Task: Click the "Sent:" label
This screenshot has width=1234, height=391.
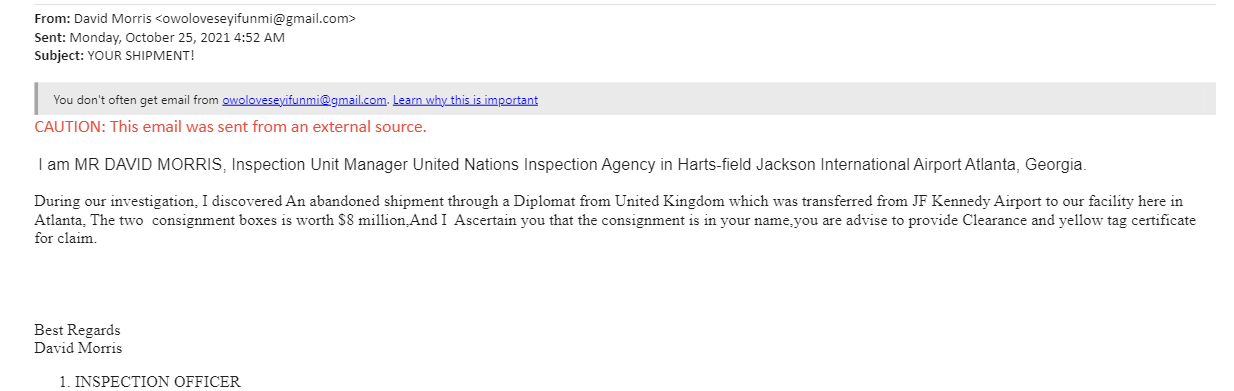Action: click(50, 37)
